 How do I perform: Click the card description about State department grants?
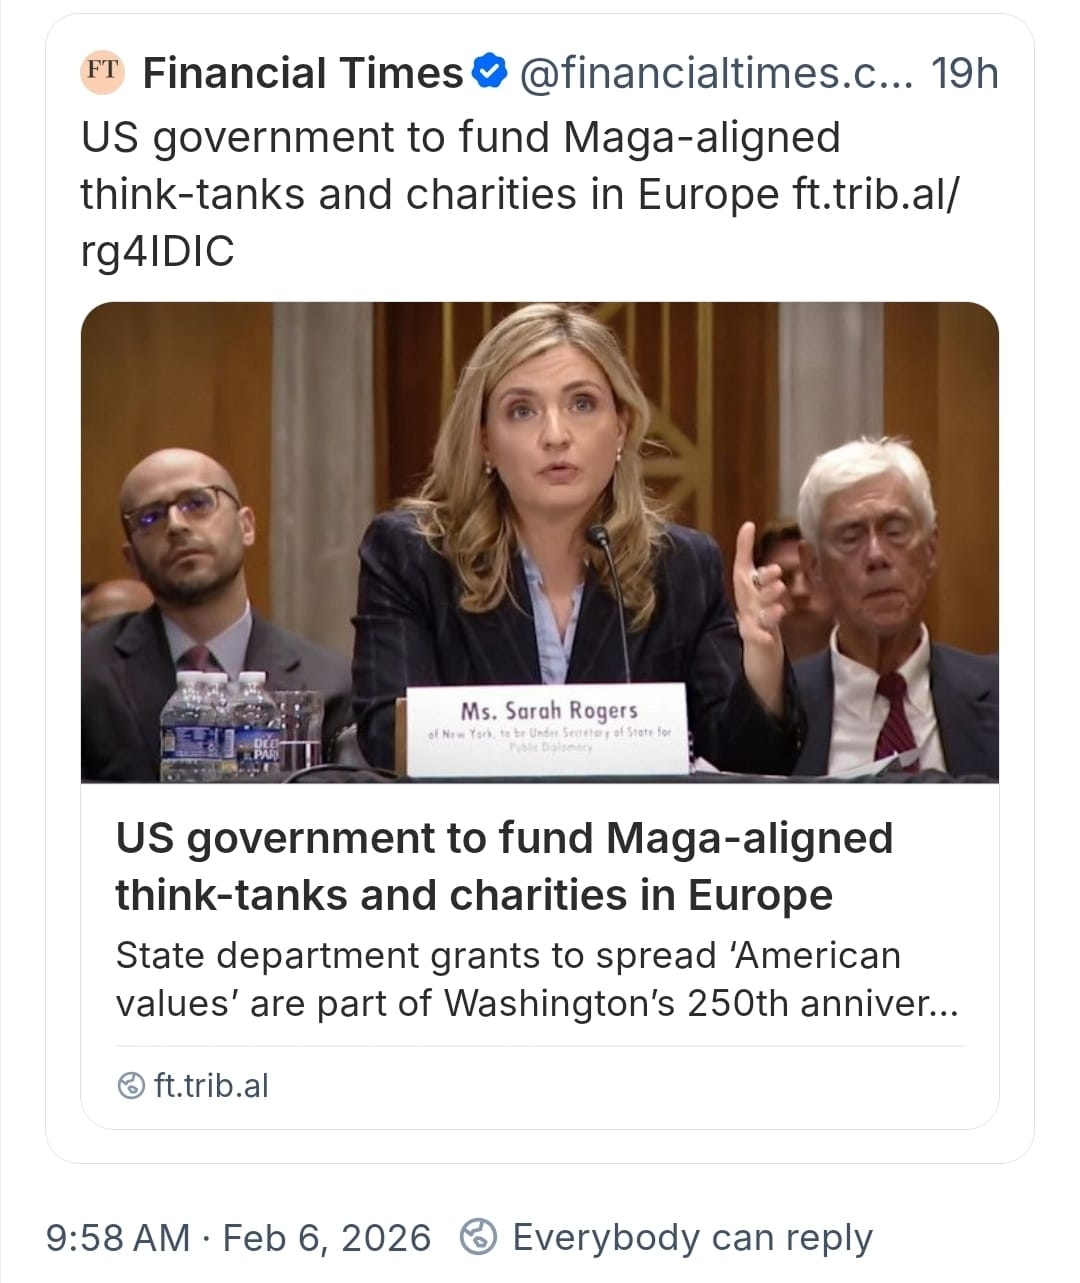[x=537, y=979]
